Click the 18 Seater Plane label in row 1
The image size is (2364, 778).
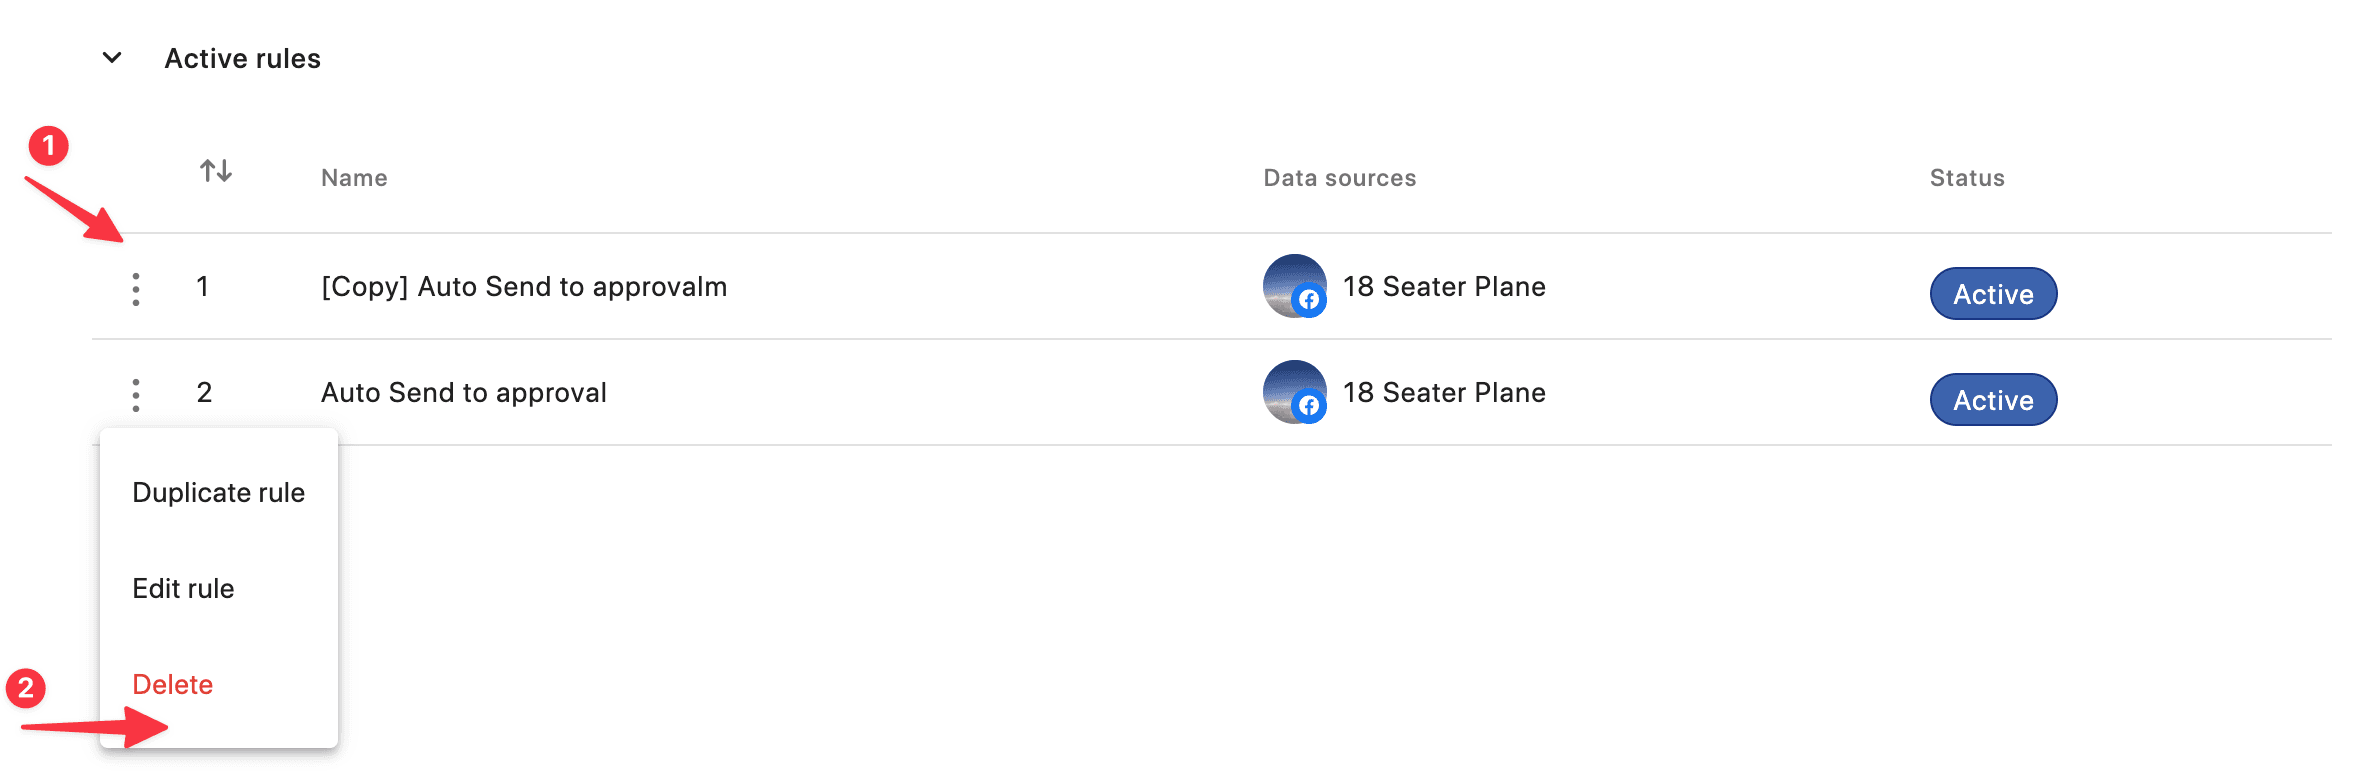pyautogui.click(x=1444, y=287)
